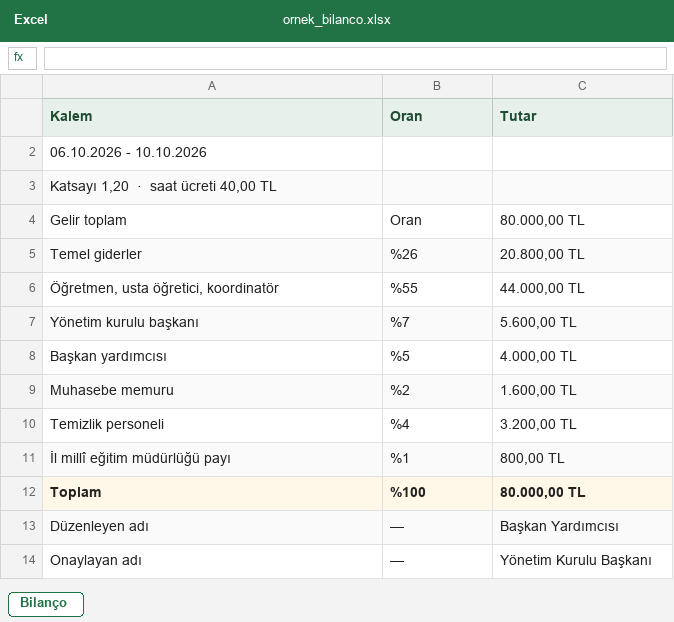Select the %1 cell
The width and height of the screenshot is (674, 622).
(x=437, y=459)
